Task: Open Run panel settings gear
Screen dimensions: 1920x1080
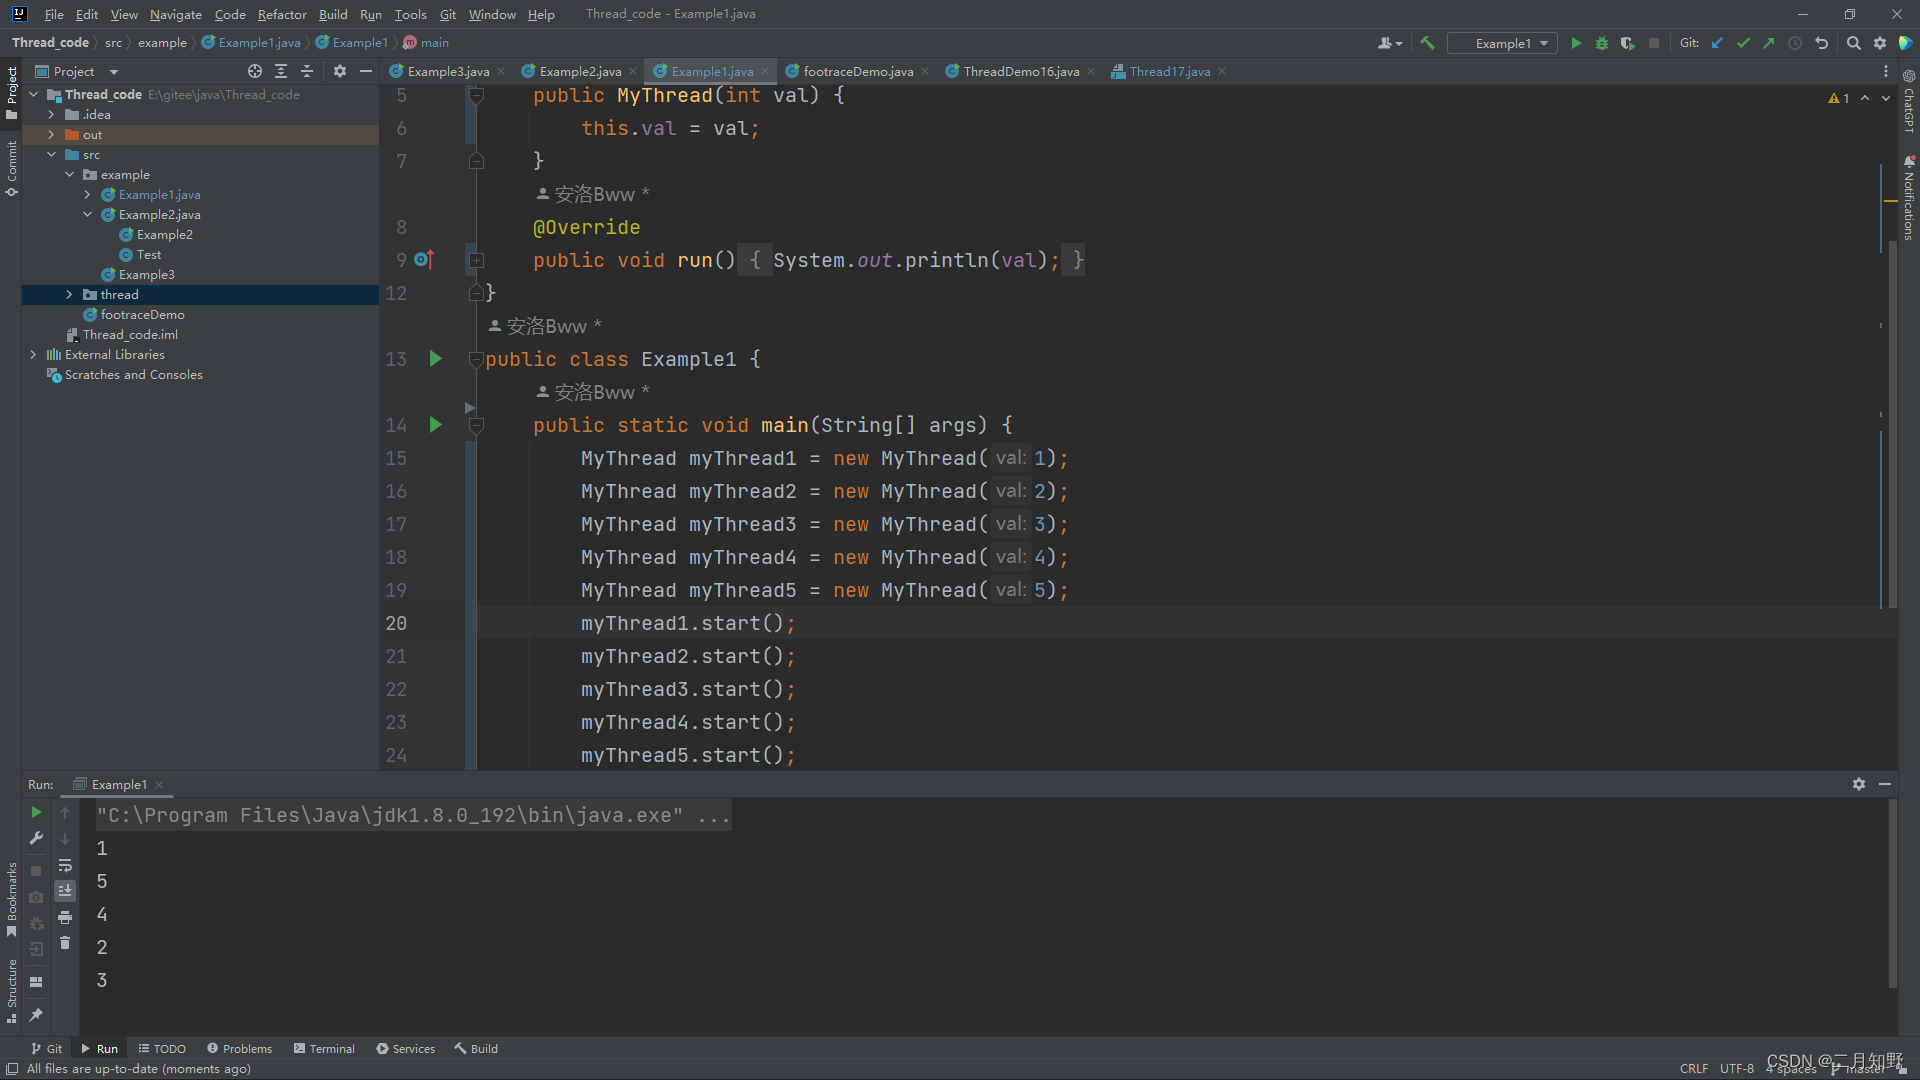Action: point(1859,784)
